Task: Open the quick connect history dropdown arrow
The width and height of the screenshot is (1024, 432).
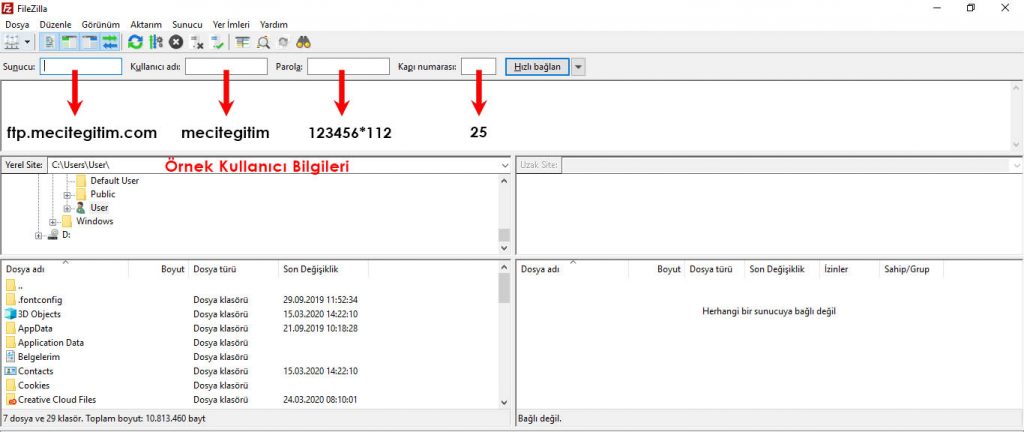Action: pos(579,67)
